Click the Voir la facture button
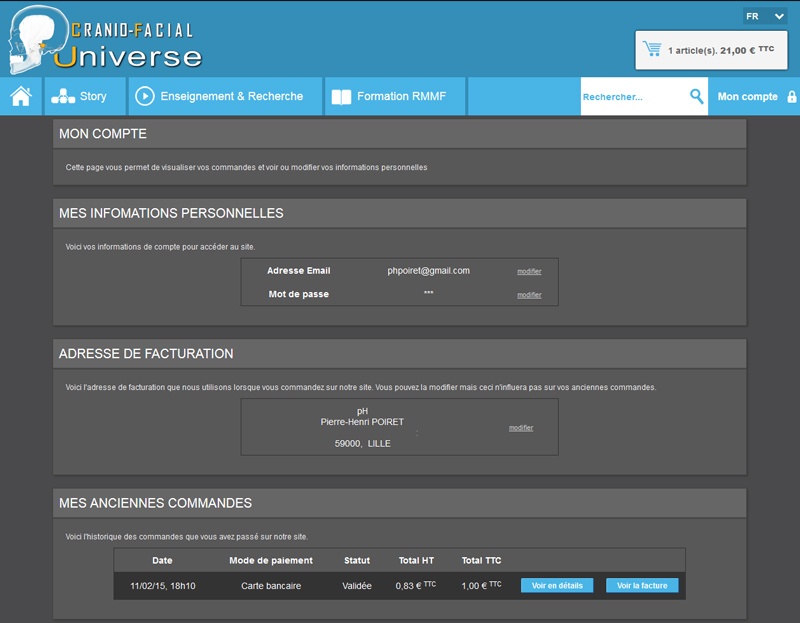Image resolution: width=800 pixels, height=623 pixels. 642,585
